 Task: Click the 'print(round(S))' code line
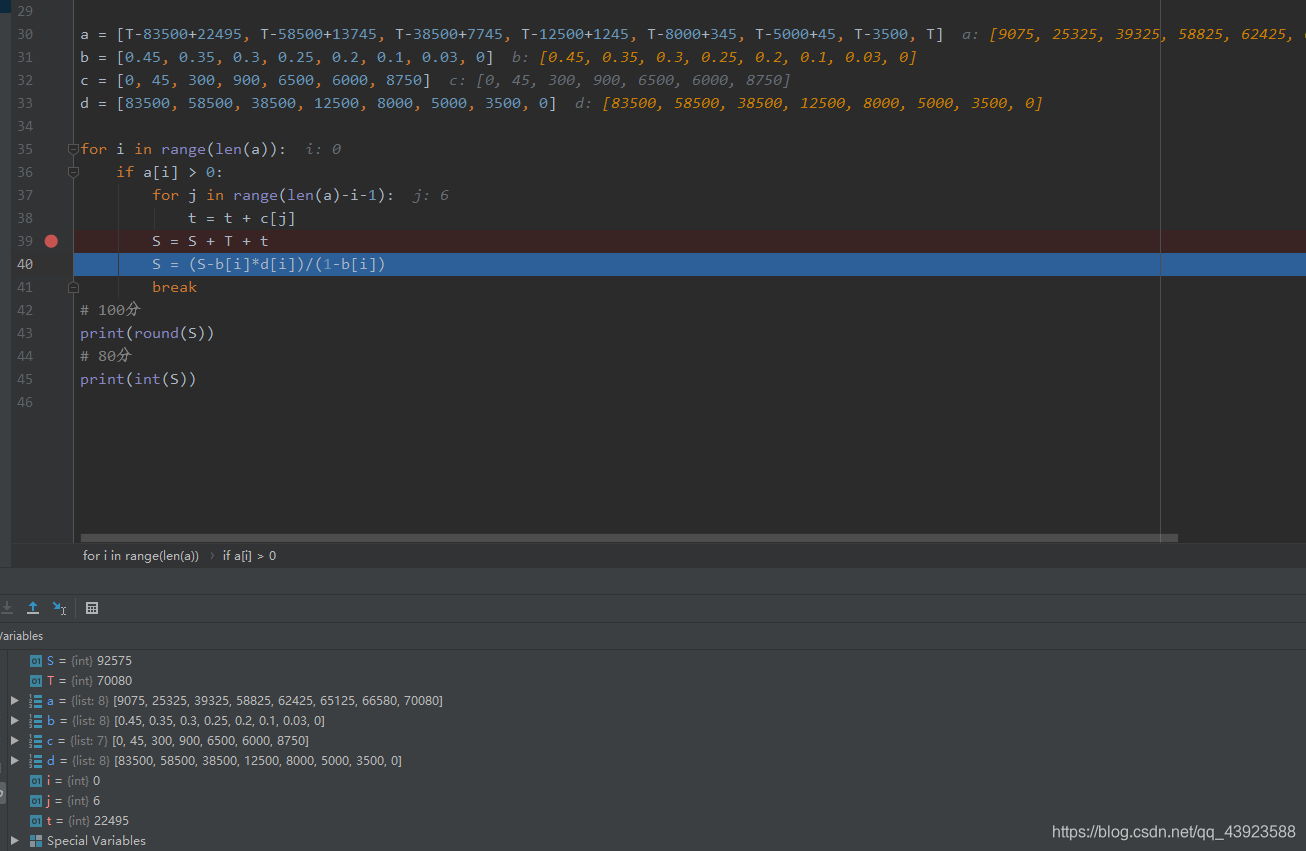(x=147, y=333)
